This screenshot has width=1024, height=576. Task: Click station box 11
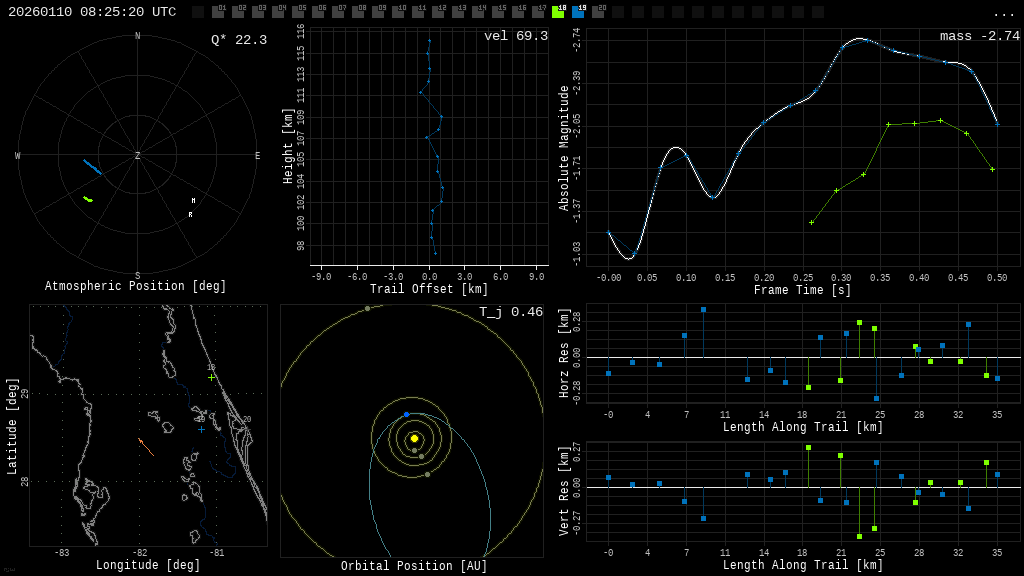(419, 12)
